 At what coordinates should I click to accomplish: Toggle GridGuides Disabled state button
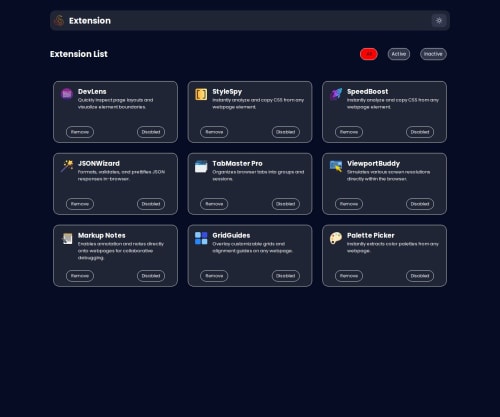286,276
